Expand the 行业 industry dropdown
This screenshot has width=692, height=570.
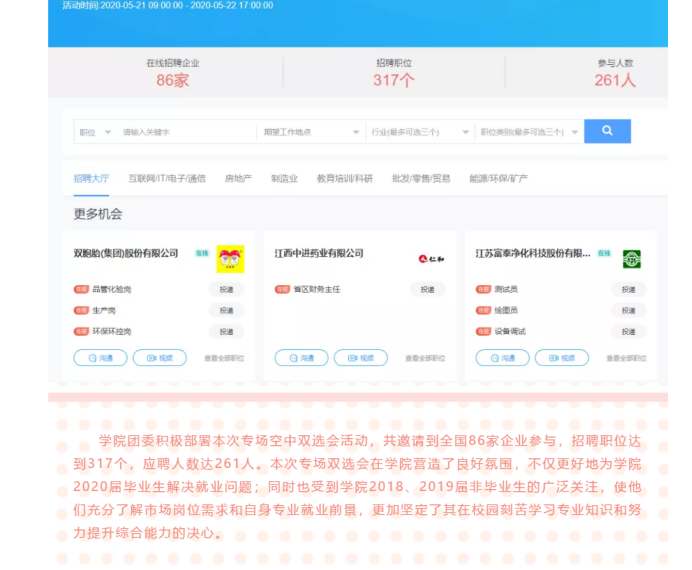419,132
